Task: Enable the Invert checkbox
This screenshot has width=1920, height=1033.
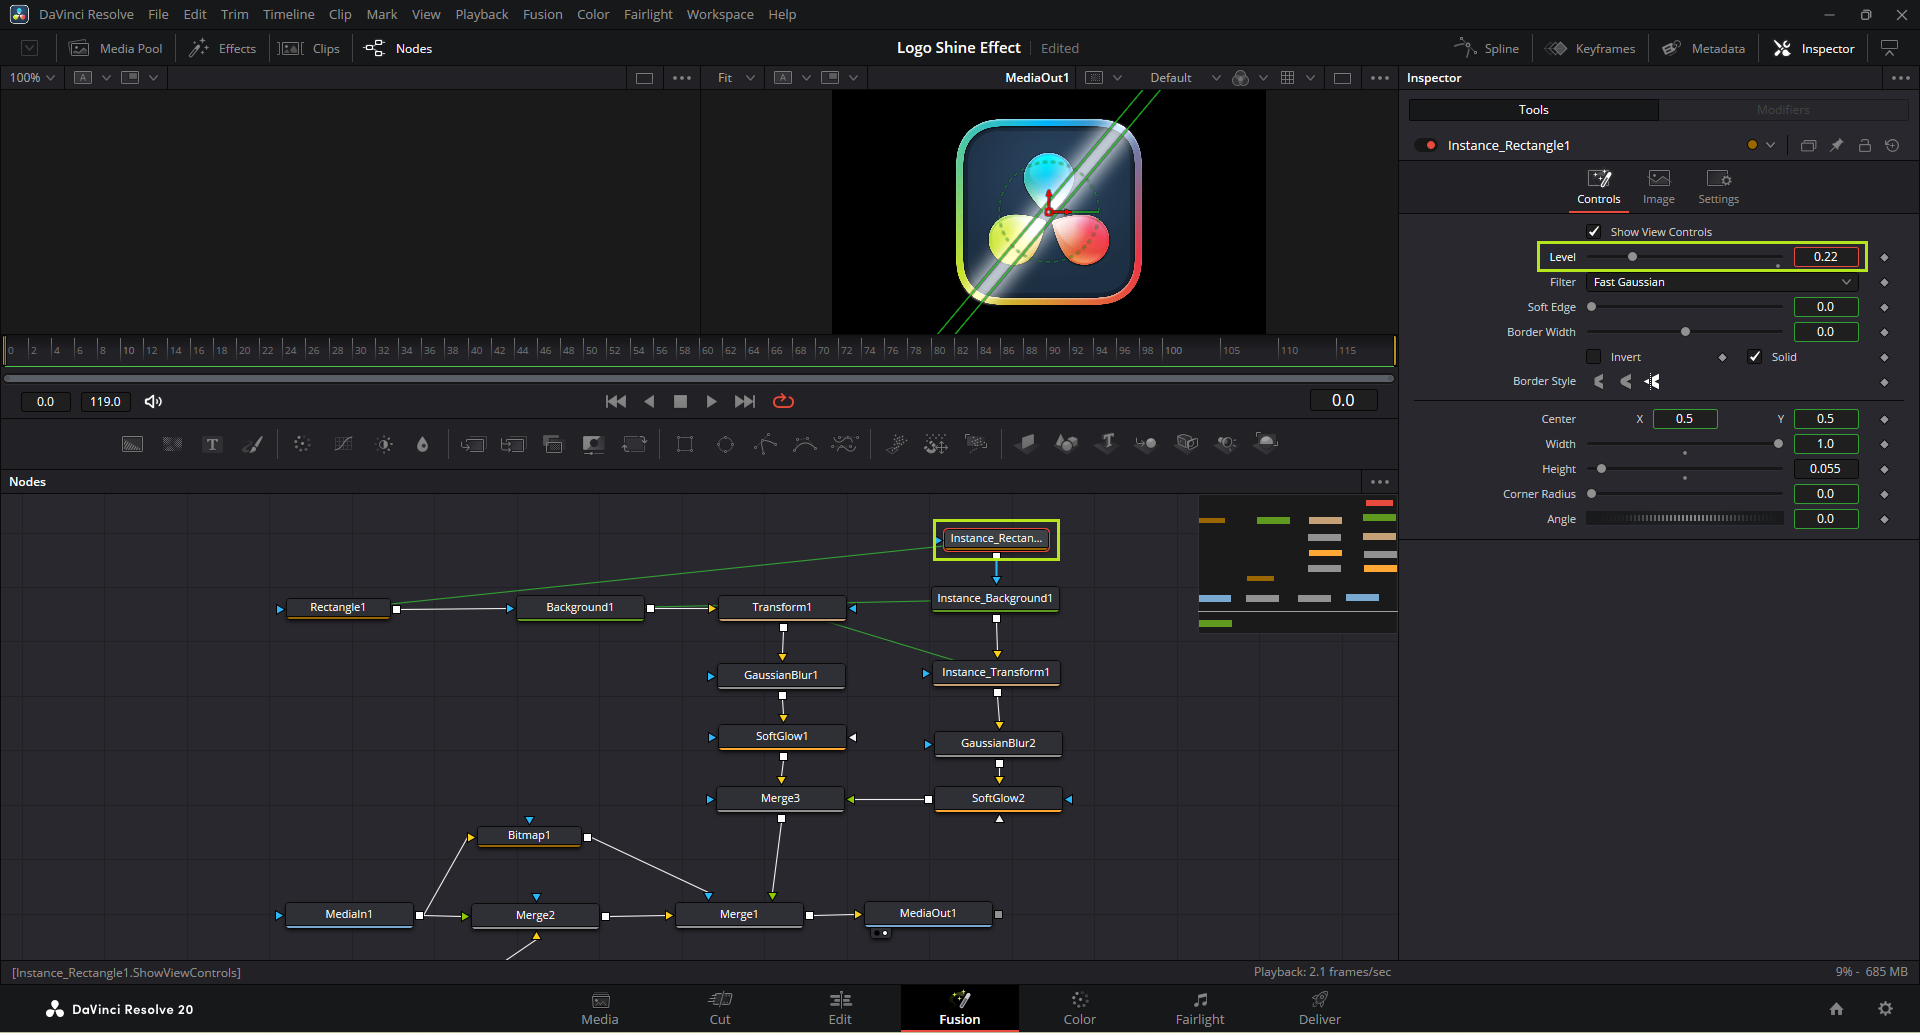Action: click(1594, 357)
